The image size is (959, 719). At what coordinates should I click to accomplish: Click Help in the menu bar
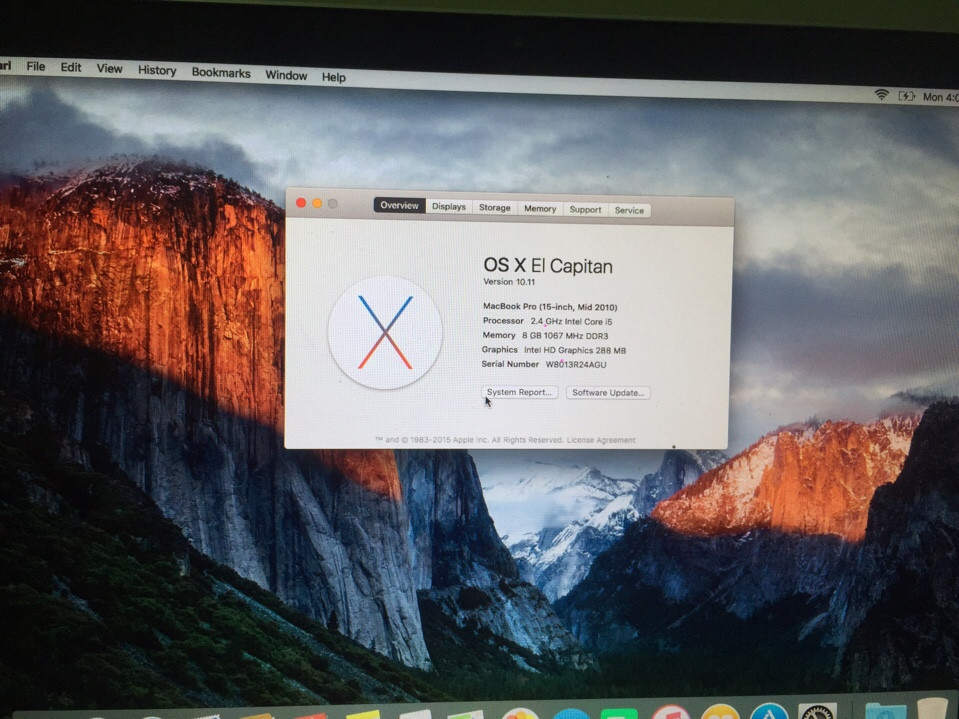(x=334, y=77)
